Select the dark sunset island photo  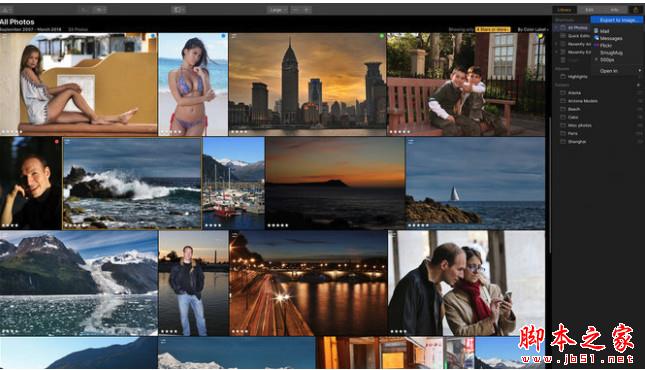click(x=335, y=184)
